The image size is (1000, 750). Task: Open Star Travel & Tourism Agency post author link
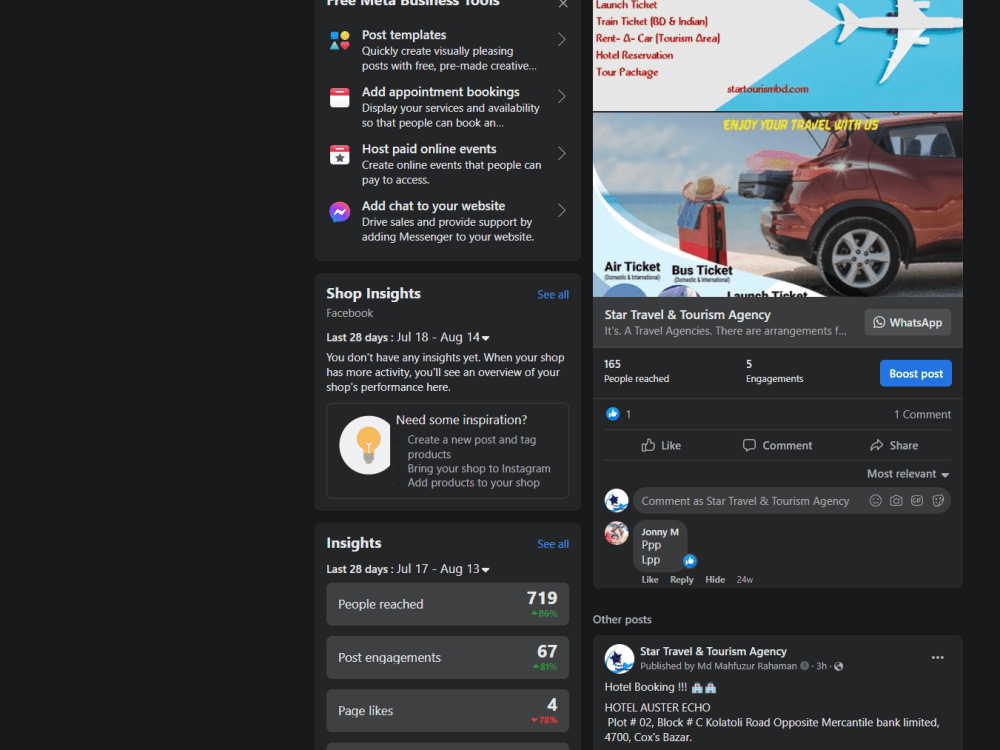713,651
